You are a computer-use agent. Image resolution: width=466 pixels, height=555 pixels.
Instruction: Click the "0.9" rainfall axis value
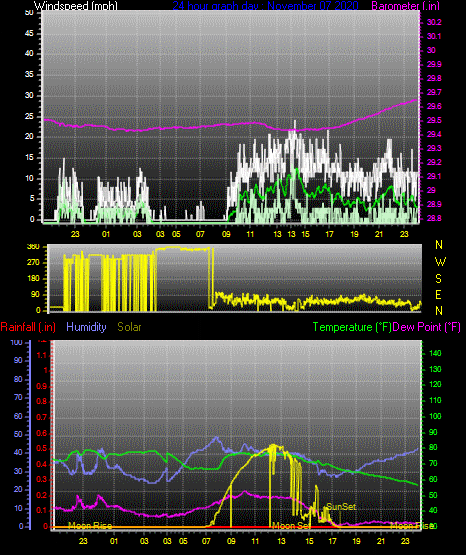[42, 386]
